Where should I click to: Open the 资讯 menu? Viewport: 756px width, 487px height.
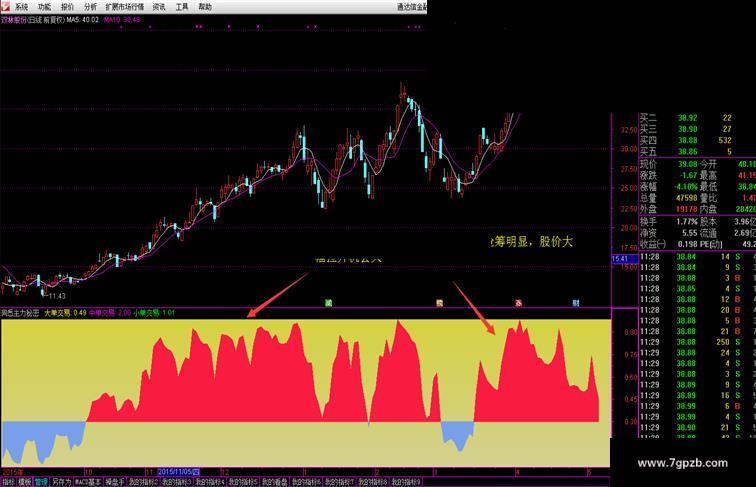[159, 7]
